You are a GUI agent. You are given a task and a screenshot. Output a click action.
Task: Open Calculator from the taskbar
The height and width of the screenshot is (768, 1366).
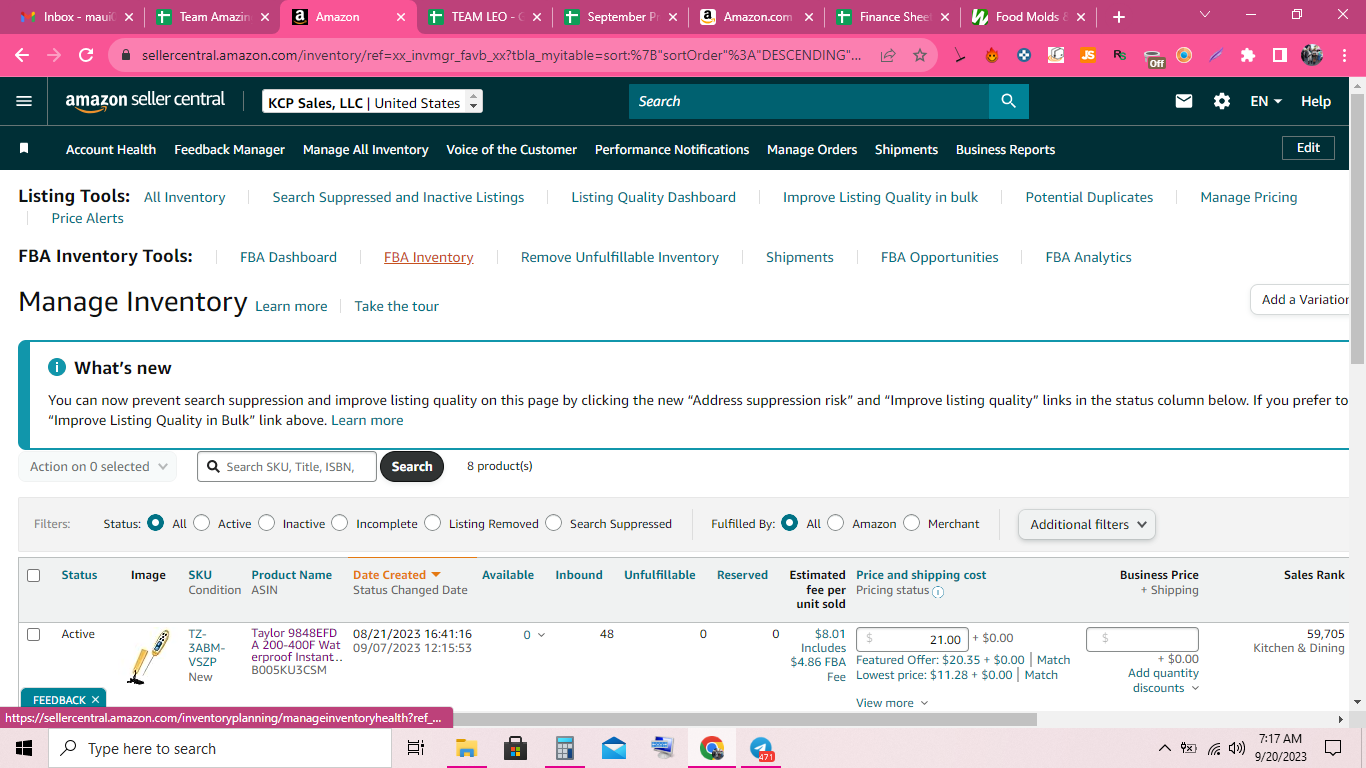point(565,748)
